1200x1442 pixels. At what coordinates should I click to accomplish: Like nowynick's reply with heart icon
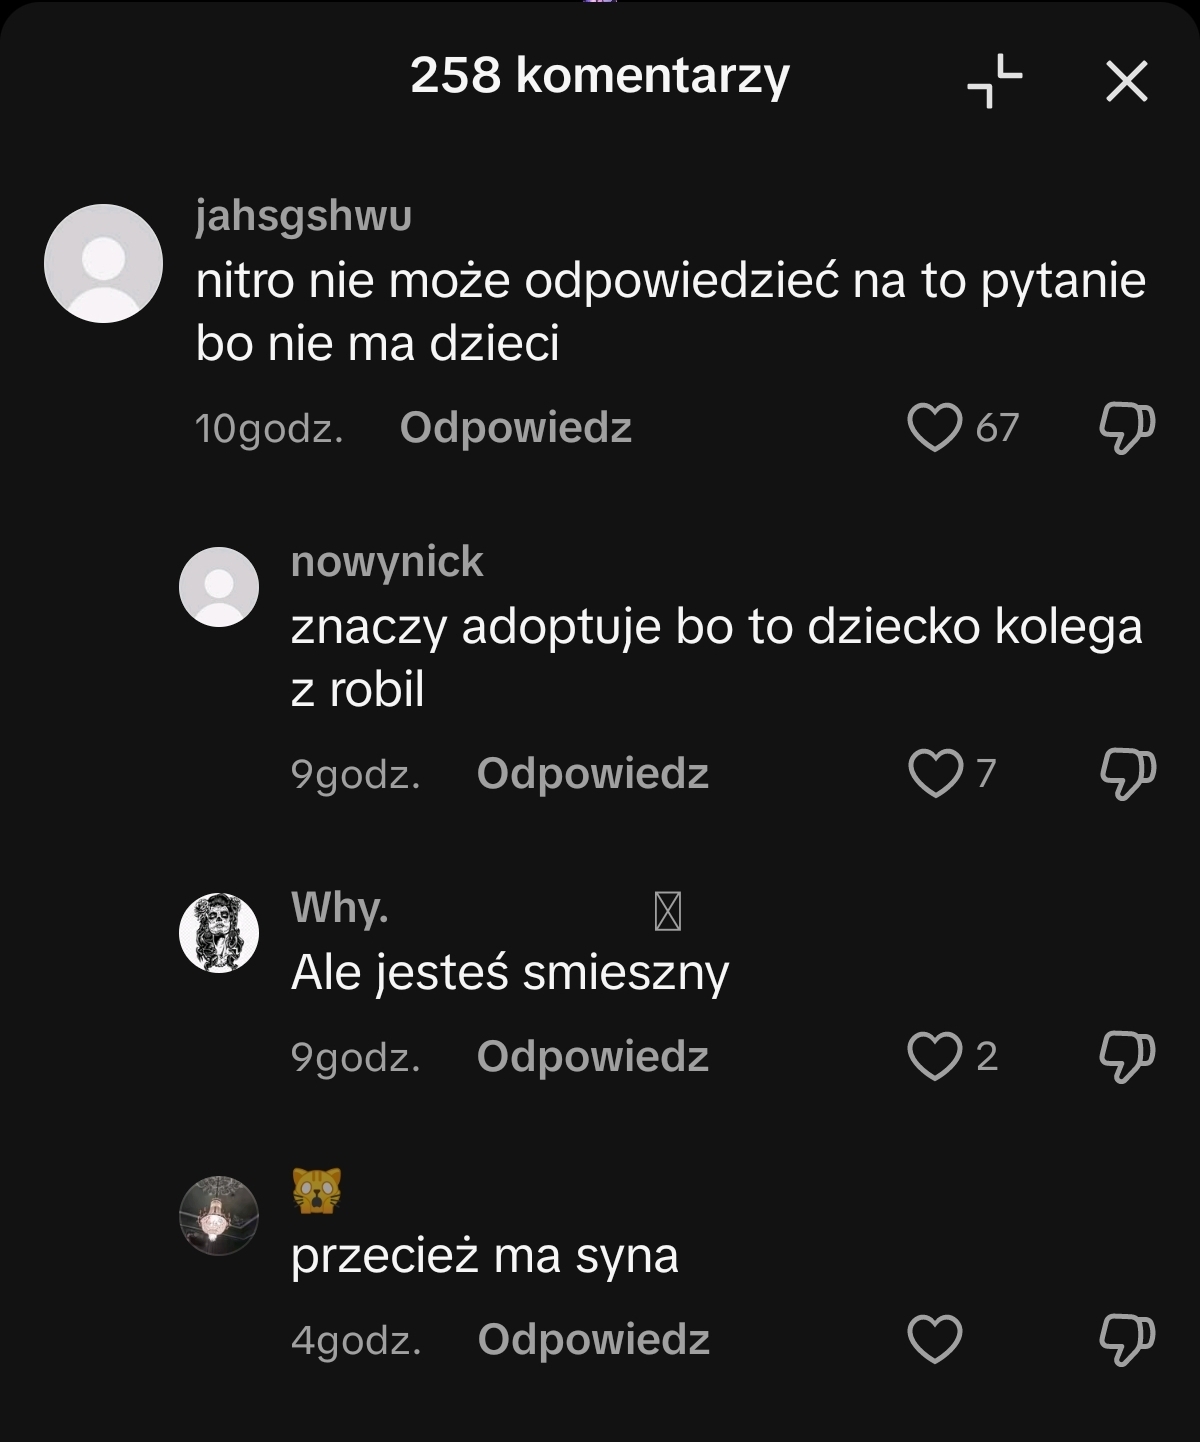click(934, 773)
